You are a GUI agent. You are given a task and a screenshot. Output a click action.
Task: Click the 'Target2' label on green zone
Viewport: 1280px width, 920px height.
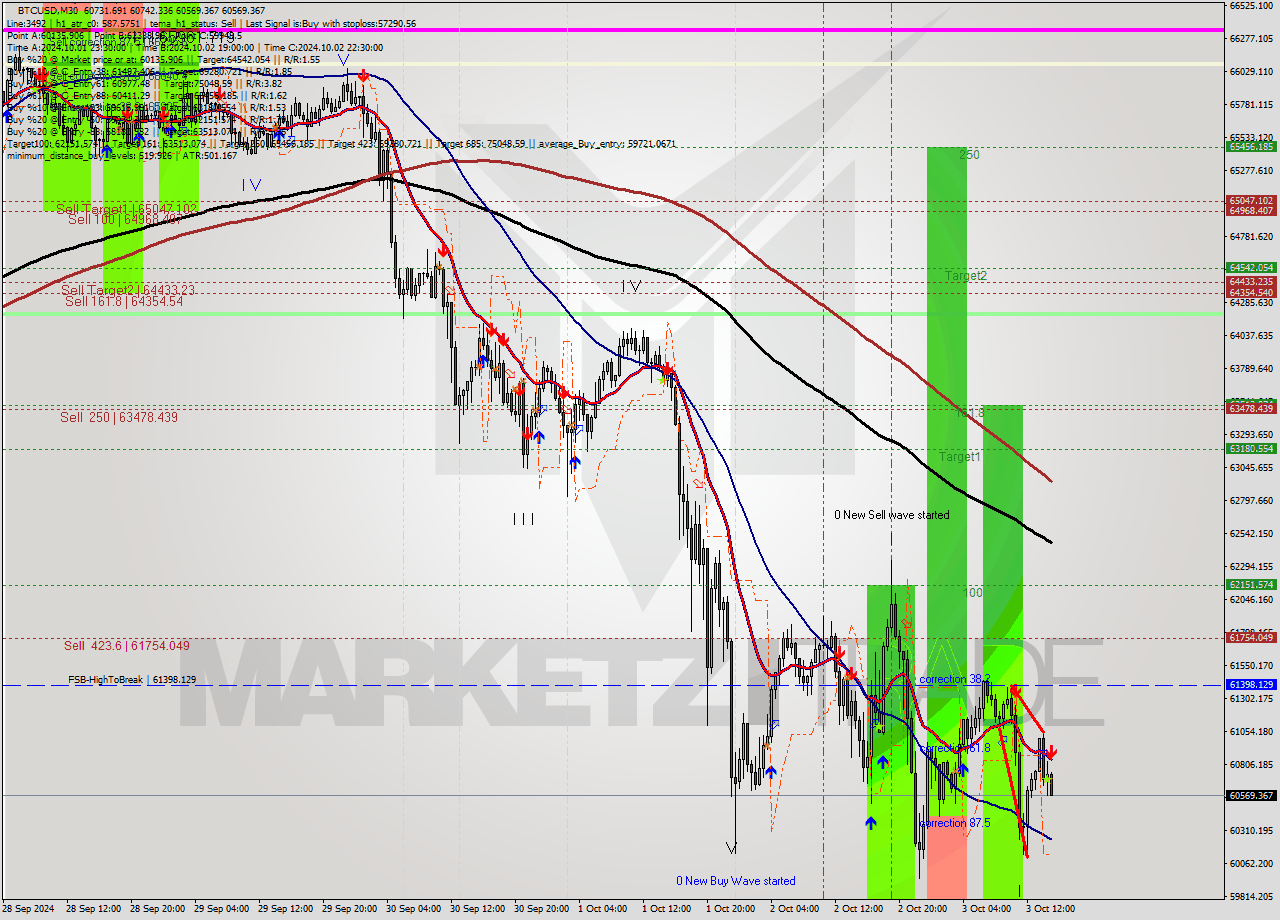pos(967,275)
